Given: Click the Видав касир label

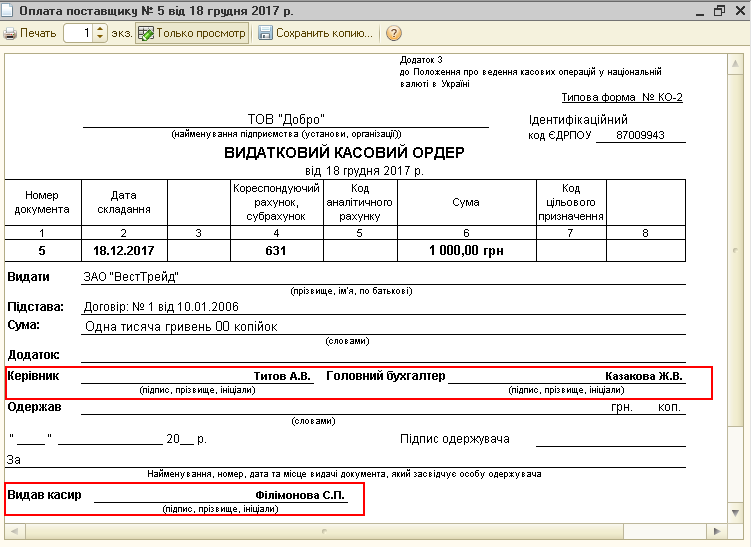Looking at the screenshot, I should tap(45, 495).
